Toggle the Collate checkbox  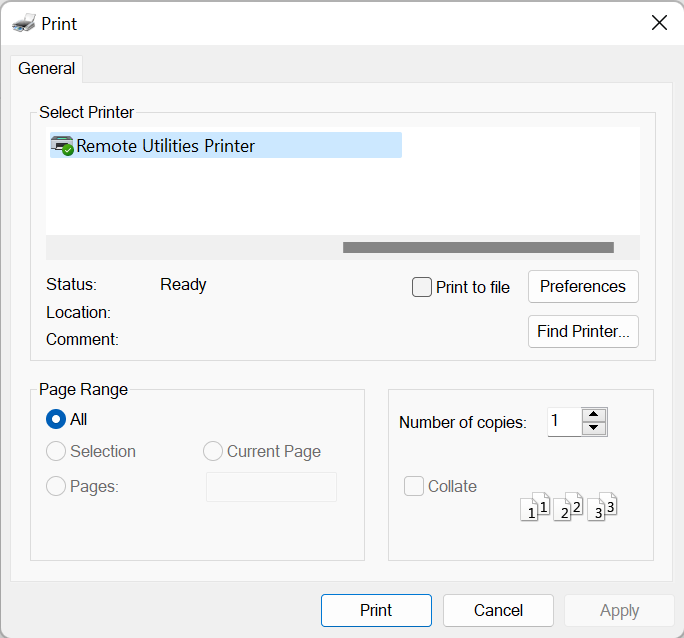pos(414,487)
